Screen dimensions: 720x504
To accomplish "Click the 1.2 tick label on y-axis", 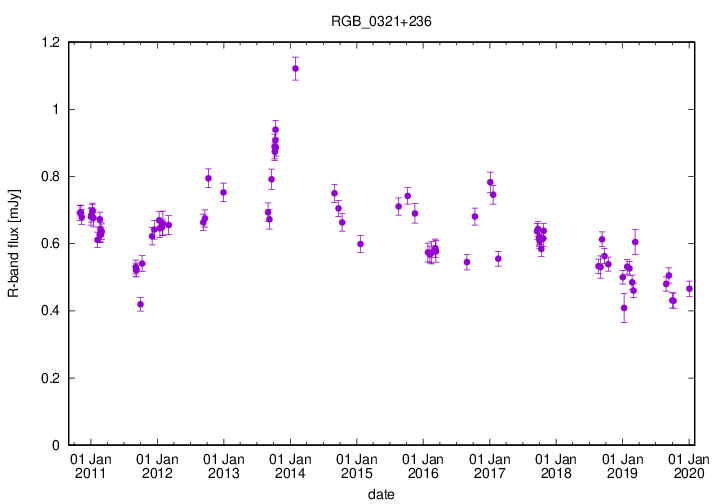I will (49, 42).
